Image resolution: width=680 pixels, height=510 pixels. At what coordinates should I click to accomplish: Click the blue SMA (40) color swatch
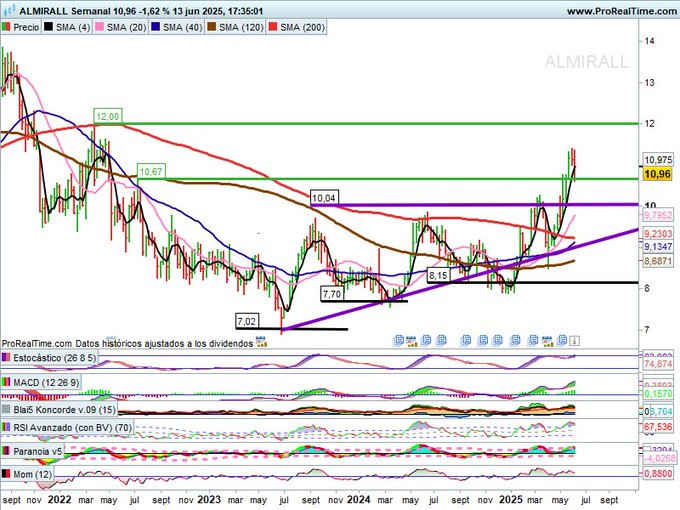tap(156, 27)
